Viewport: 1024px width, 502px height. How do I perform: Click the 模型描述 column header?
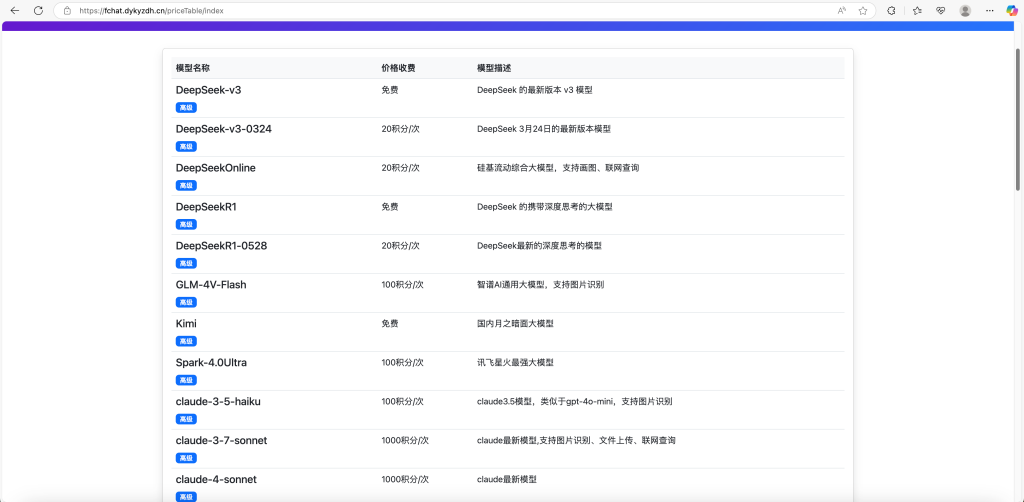click(494, 68)
